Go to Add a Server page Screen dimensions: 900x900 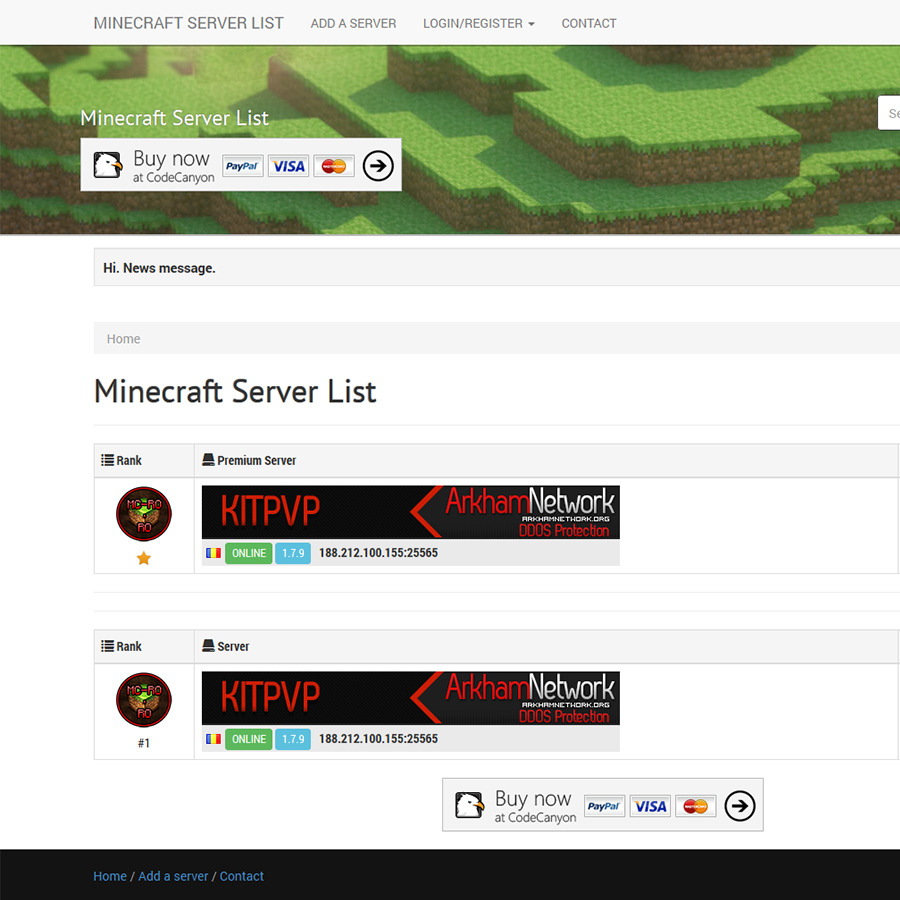353,24
